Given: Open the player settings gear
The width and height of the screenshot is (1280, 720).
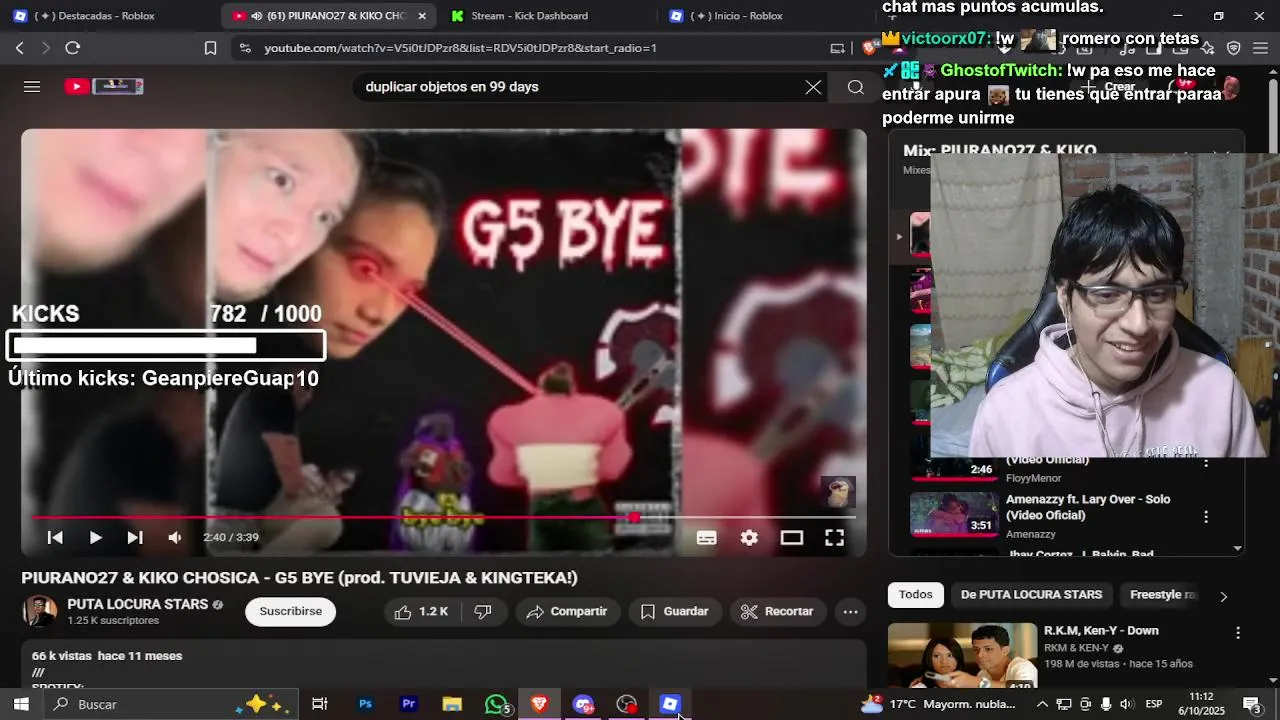Looking at the screenshot, I should [x=749, y=538].
